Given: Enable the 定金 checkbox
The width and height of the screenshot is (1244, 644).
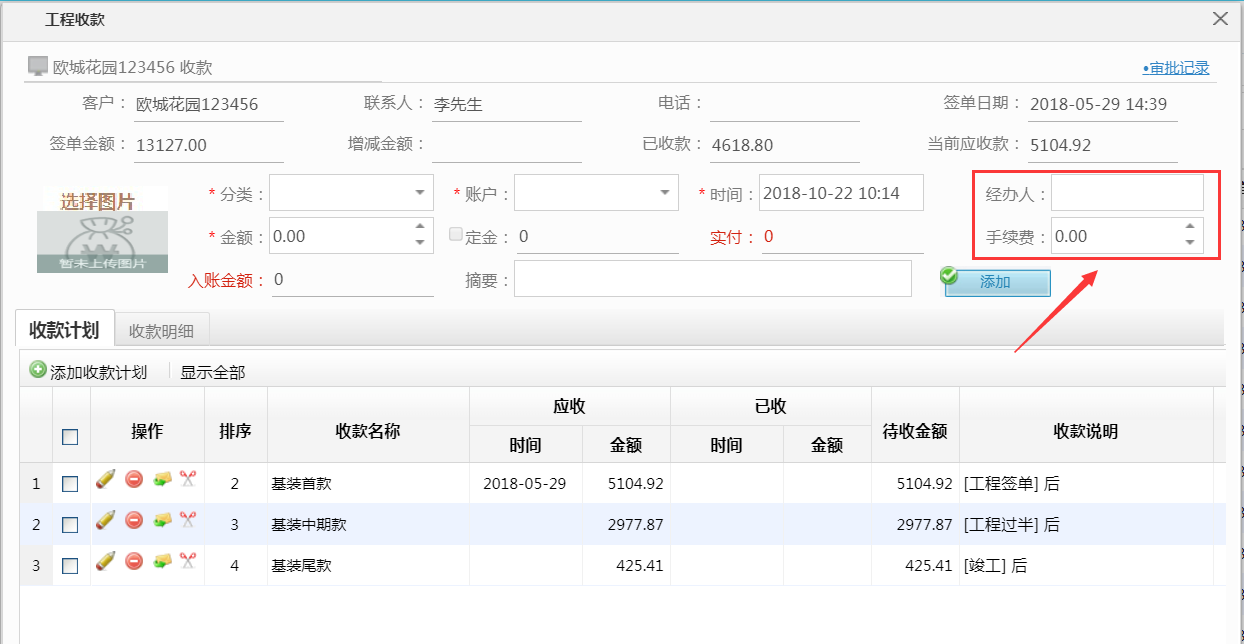Looking at the screenshot, I should (456, 234).
